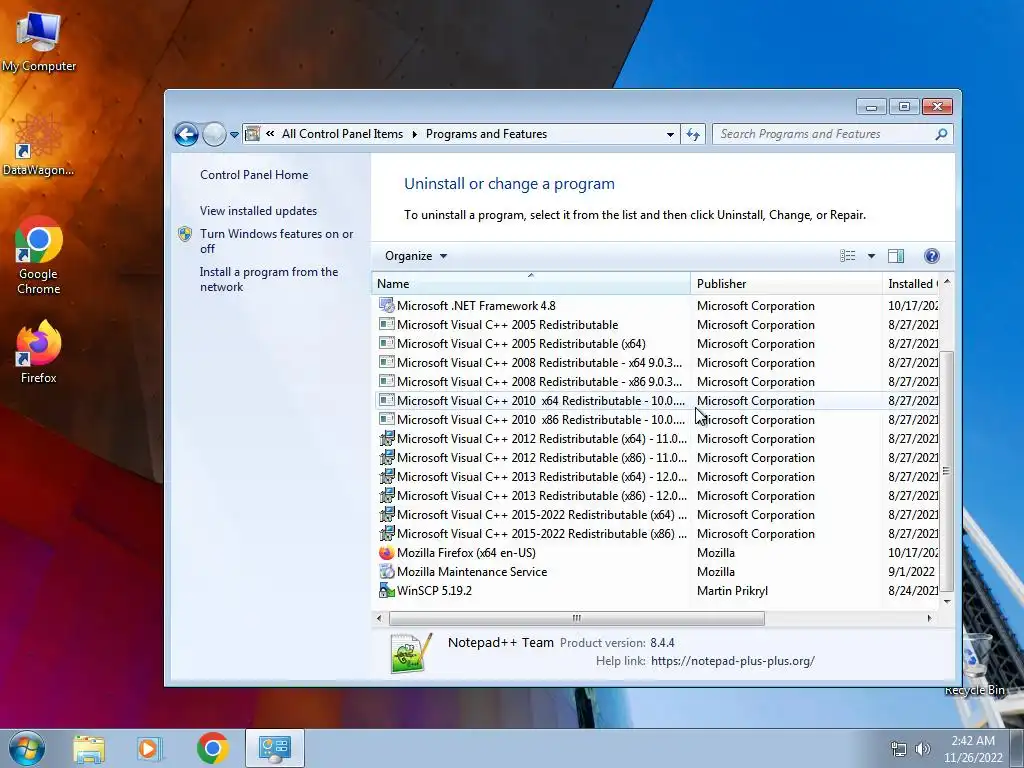This screenshot has width=1024, height=768.
Task: Click the volume speaker tray icon
Action: pos(922,749)
